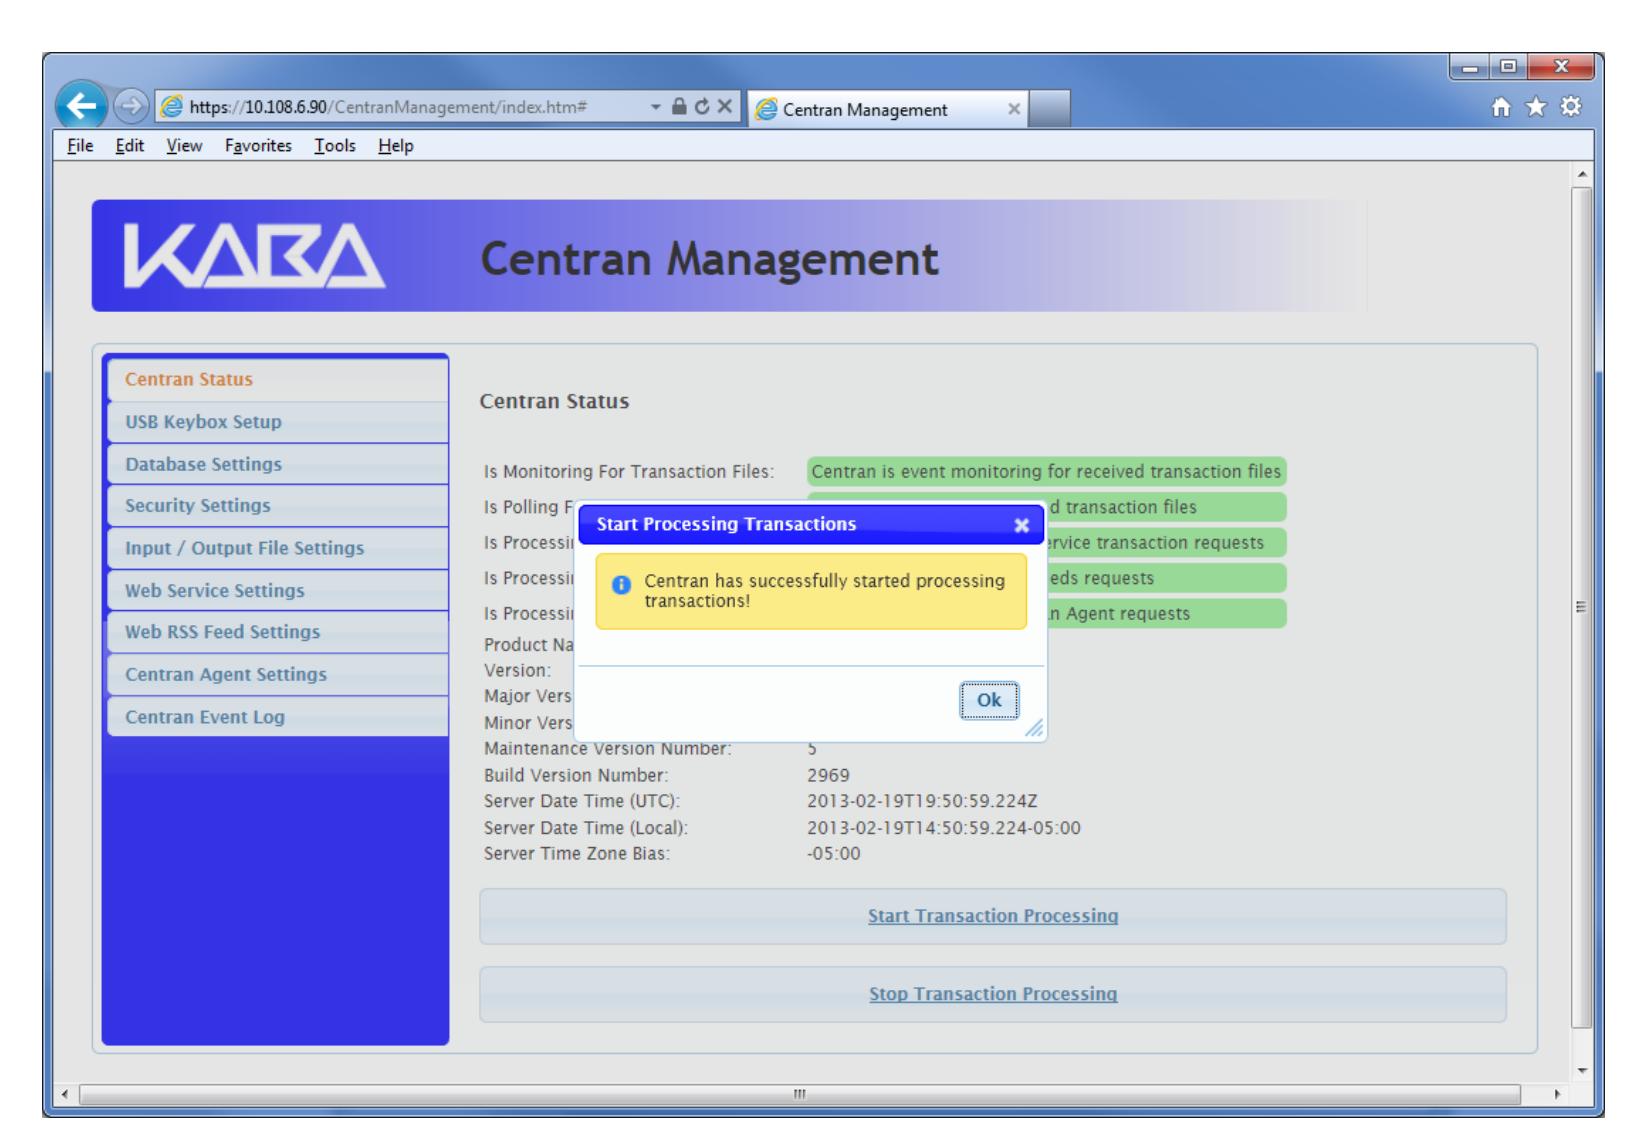Click Stop Transaction Processing link
The height and width of the screenshot is (1148, 1632).
coord(993,994)
